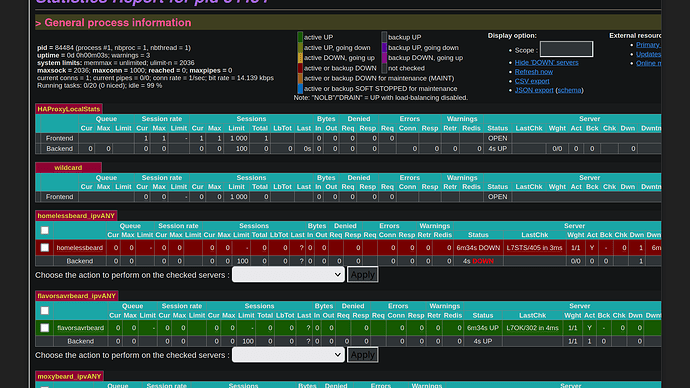Click Hide 'DOWN' servers link
This screenshot has width=690, height=388.
tap(547, 62)
